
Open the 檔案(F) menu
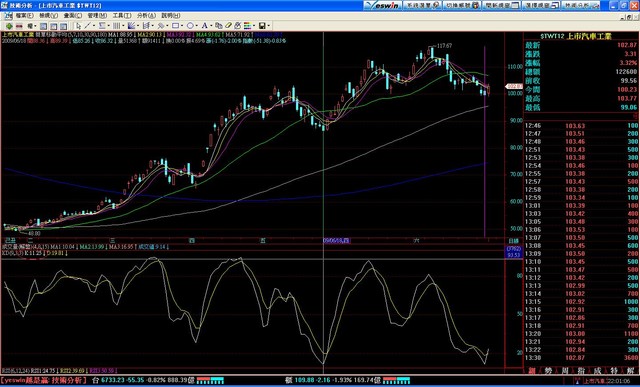(24, 16)
